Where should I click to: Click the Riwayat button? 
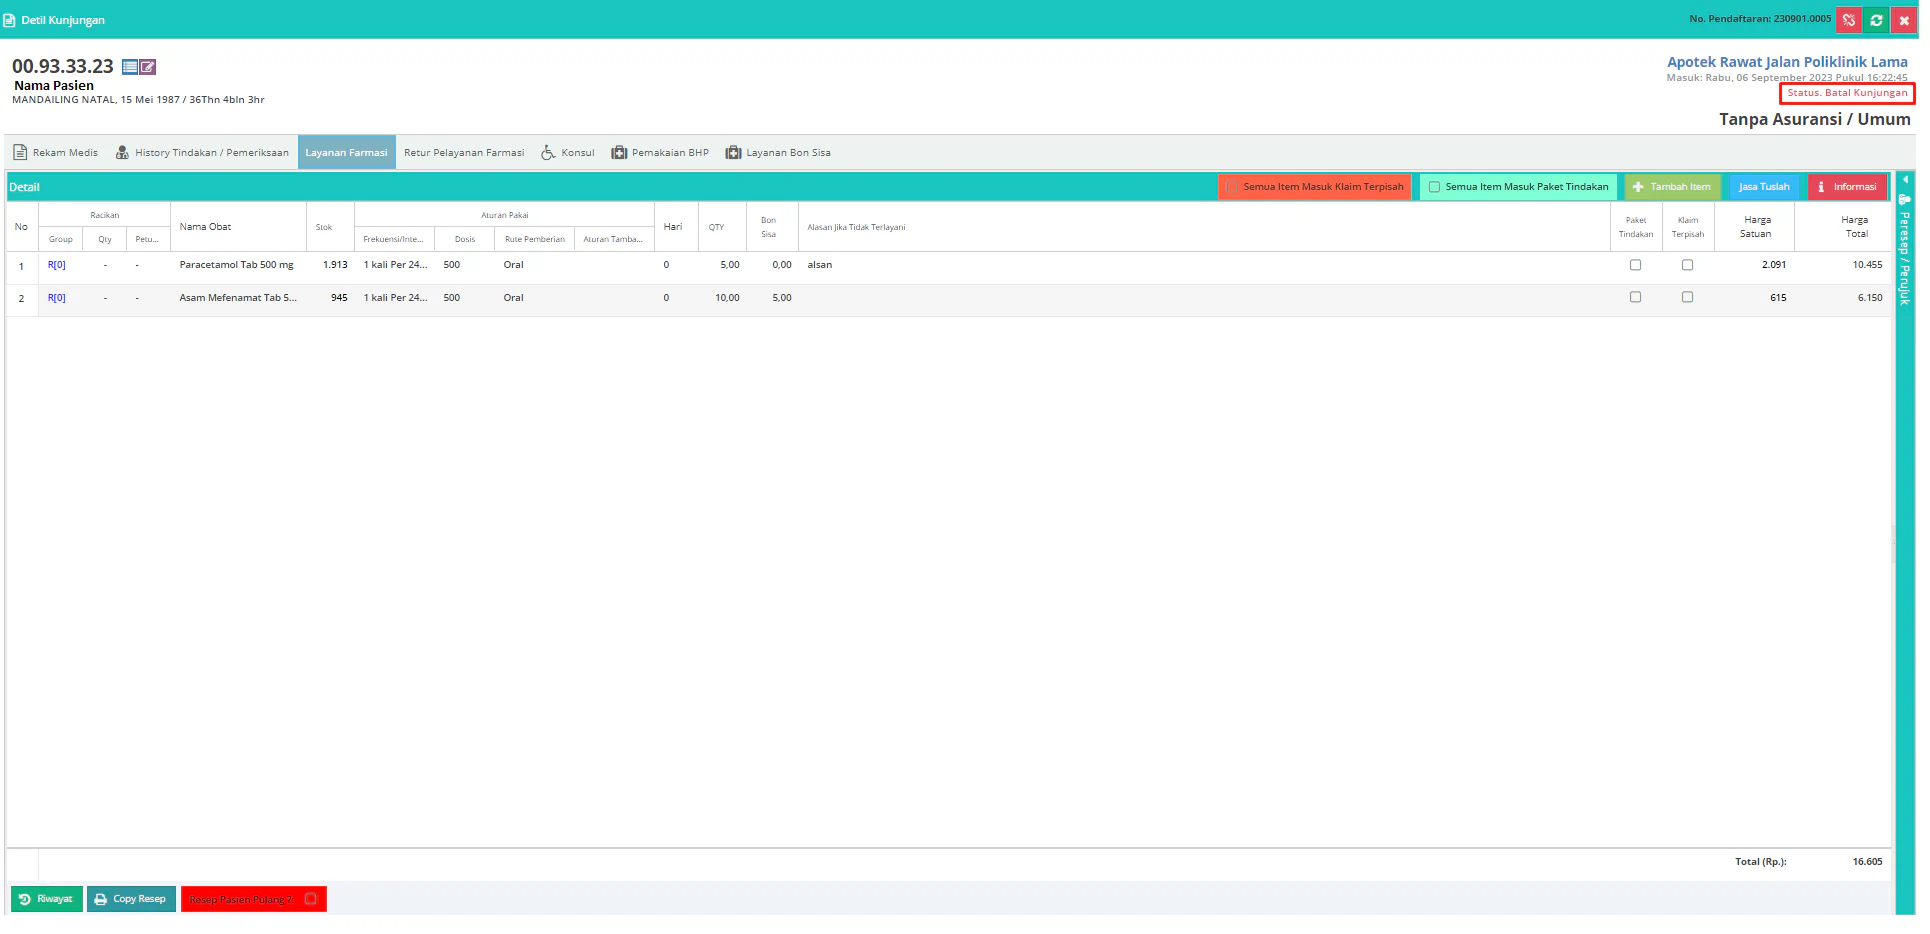pyautogui.click(x=46, y=899)
